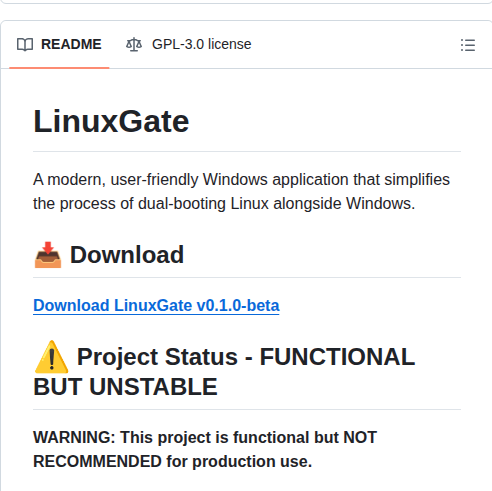Click Download LinuxGate v0.1.0-beta link
This screenshot has height=491, width=492.
pyautogui.click(x=156, y=305)
